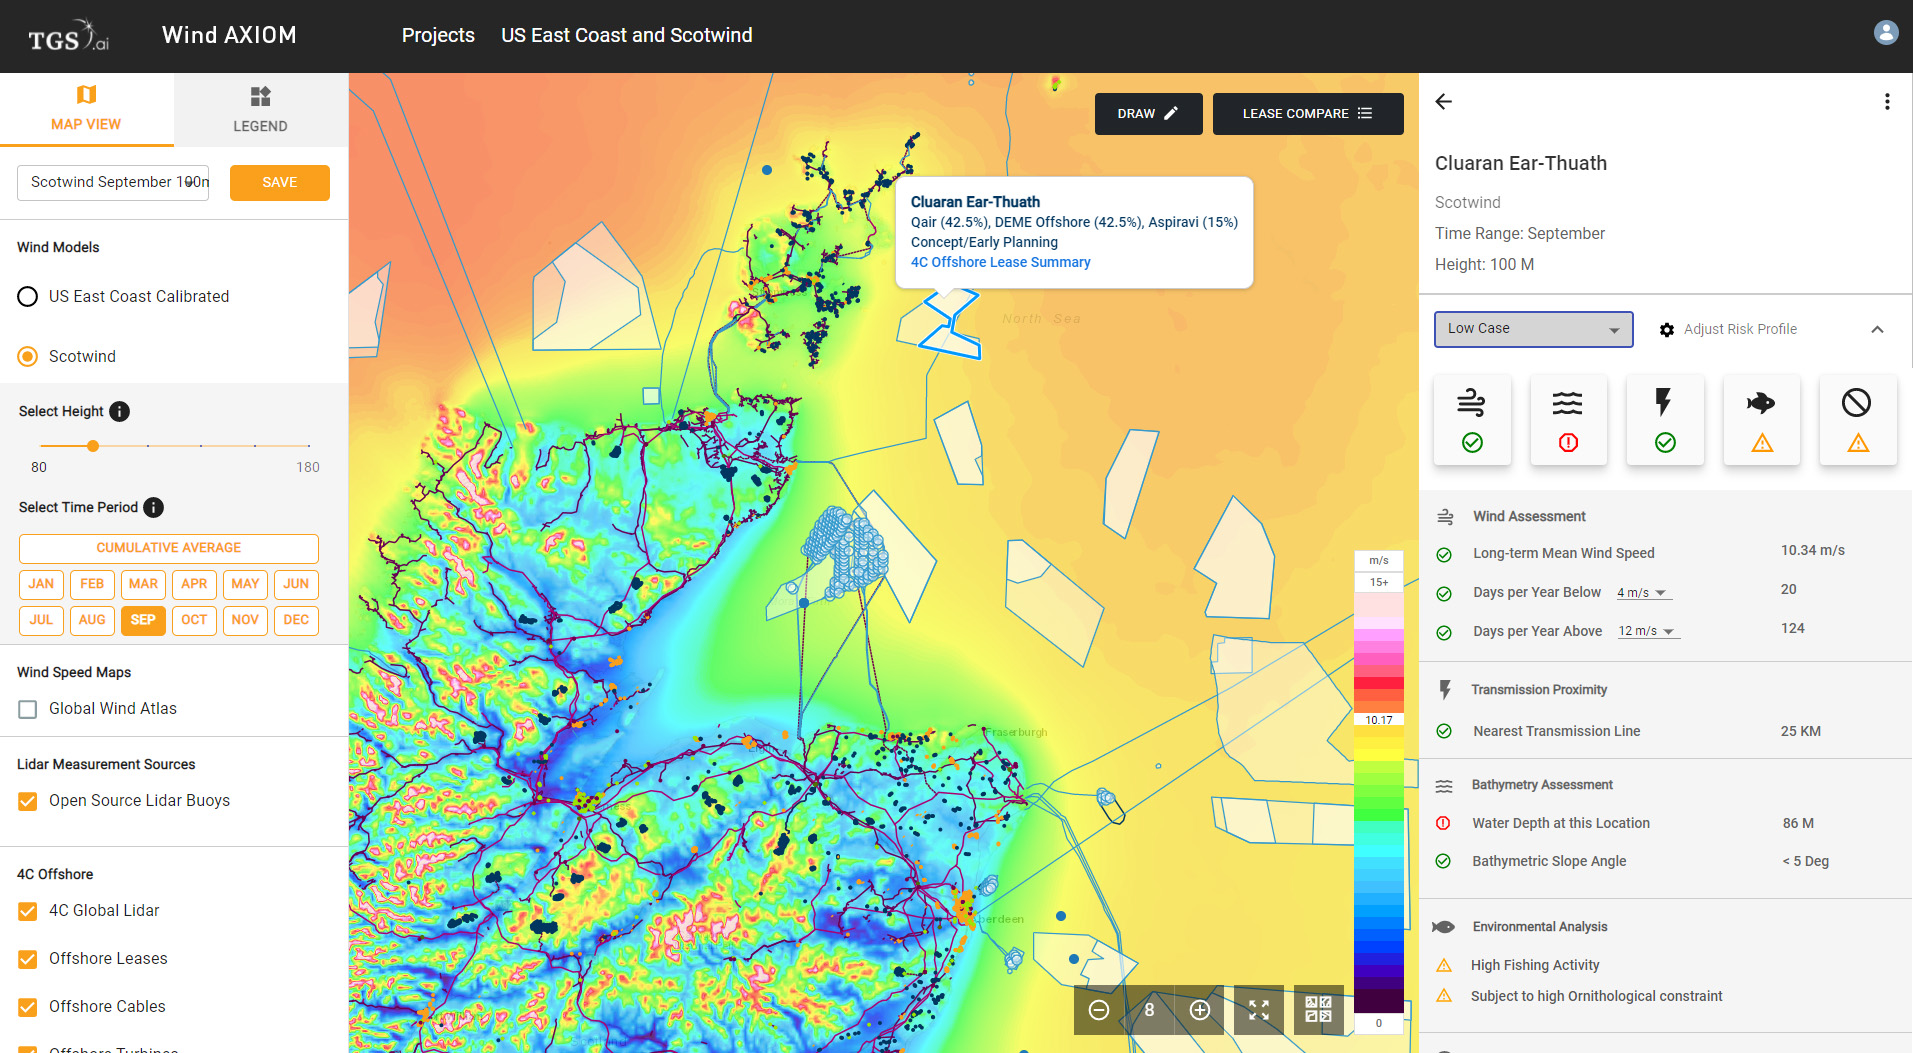
Task: Go back using the arrow icon
Action: click(1443, 102)
